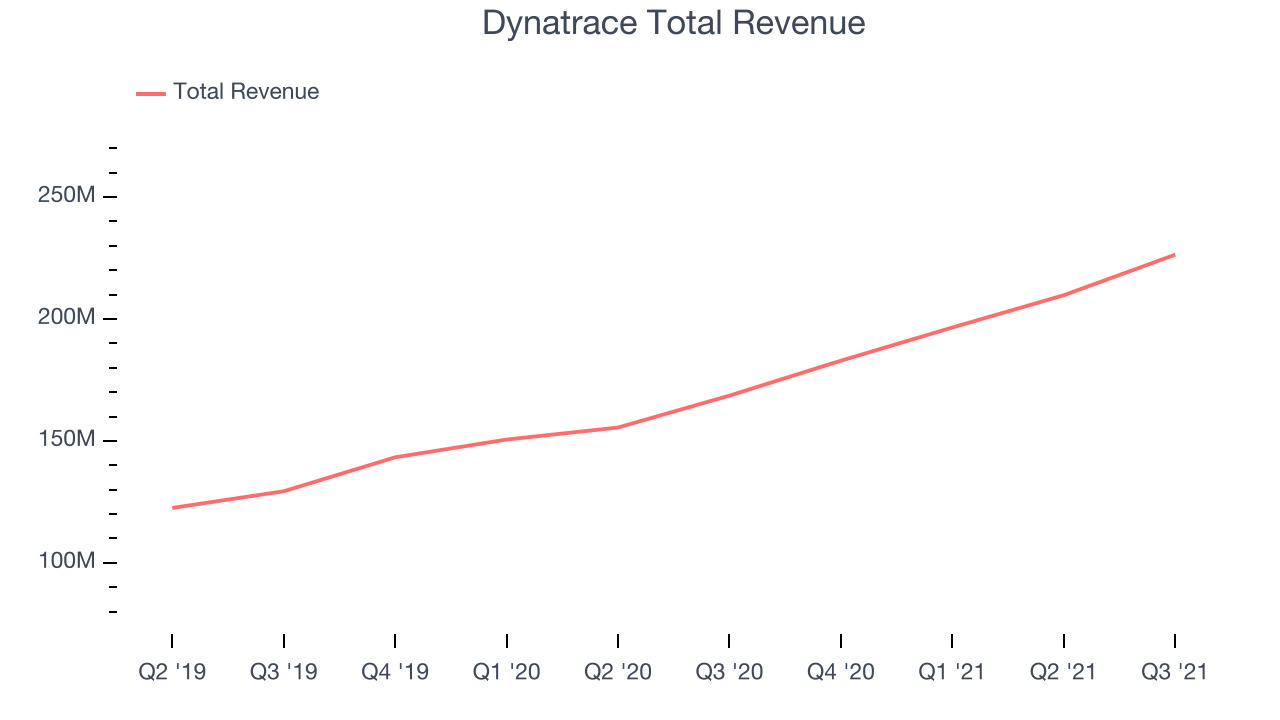This screenshot has width=1280, height=720.
Task: Click the revenue line point above Q4 '19
Action: pyautogui.click(x=395, y=457)
